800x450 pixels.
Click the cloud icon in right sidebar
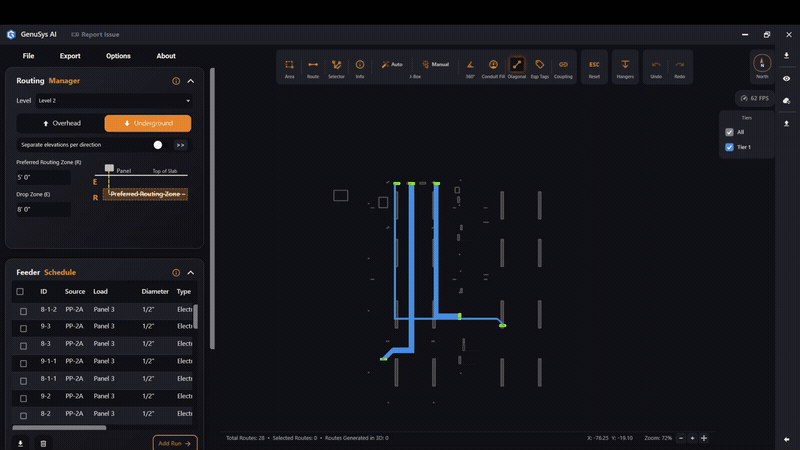(786, 101)
